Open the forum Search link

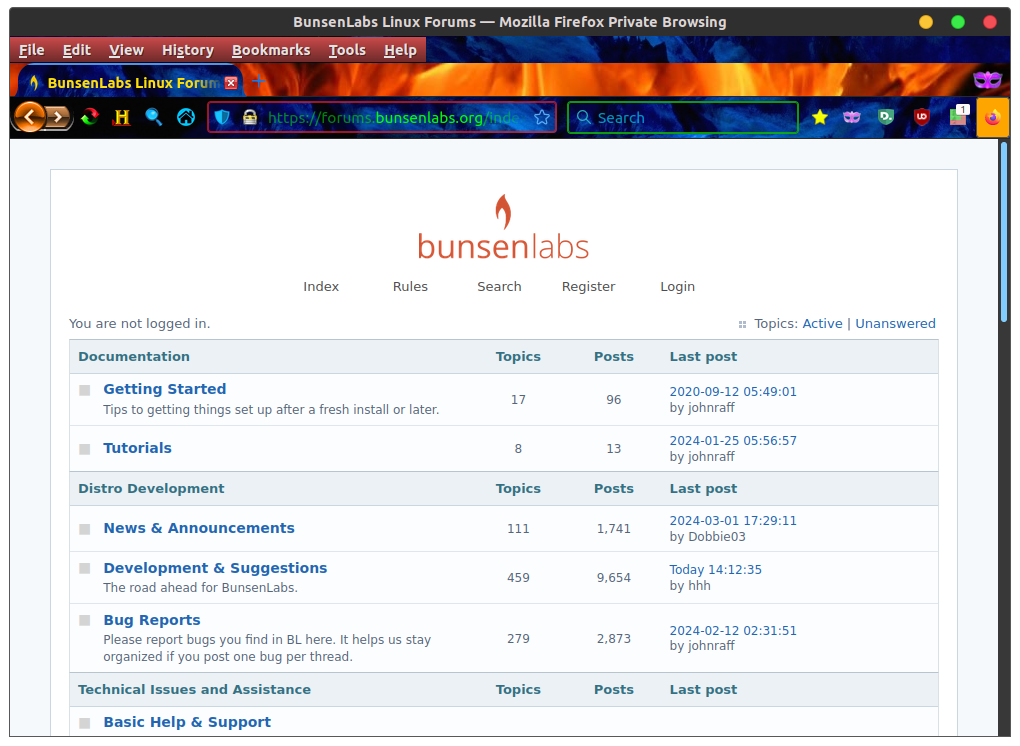500,286
